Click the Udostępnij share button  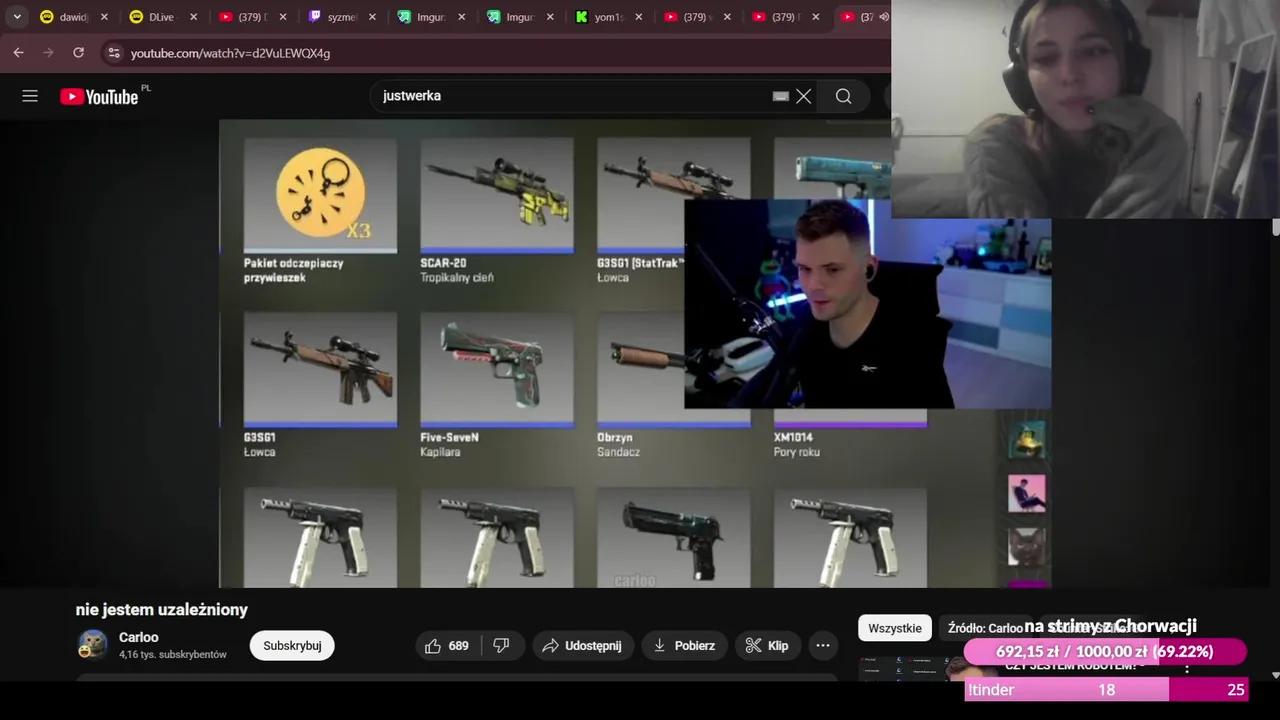tap(582, 646)
